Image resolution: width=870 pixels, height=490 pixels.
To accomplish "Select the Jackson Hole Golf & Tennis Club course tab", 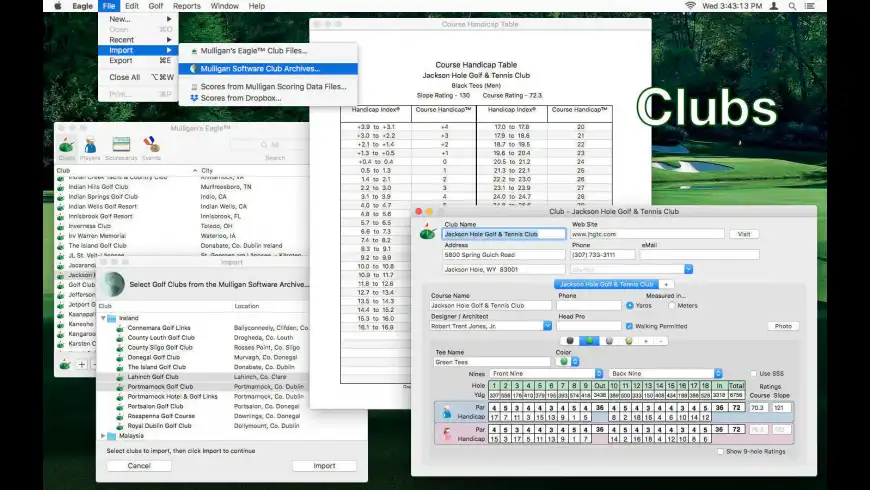I will [x=606, y=284].
